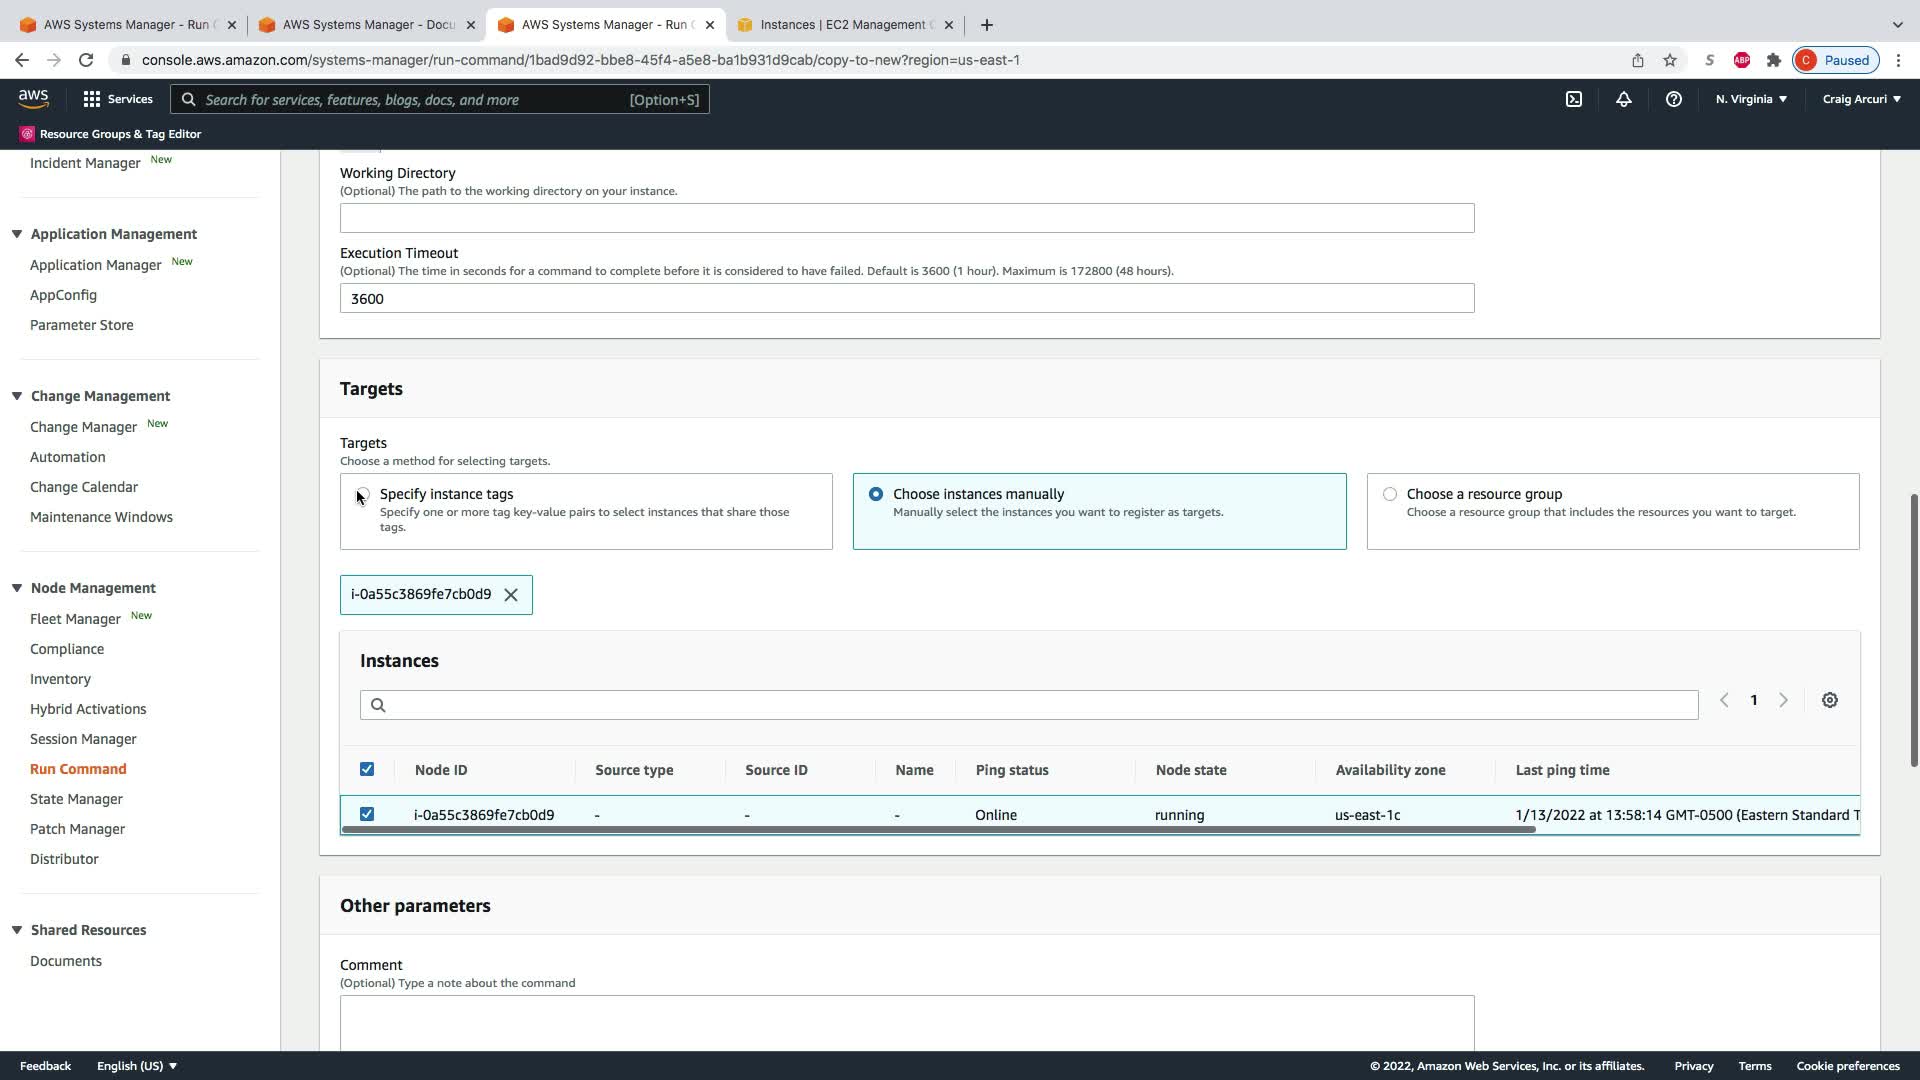Screen dimensions: 1920x1080
Task: Switch to the Instances EC2 Management tab
Action: 841,25
